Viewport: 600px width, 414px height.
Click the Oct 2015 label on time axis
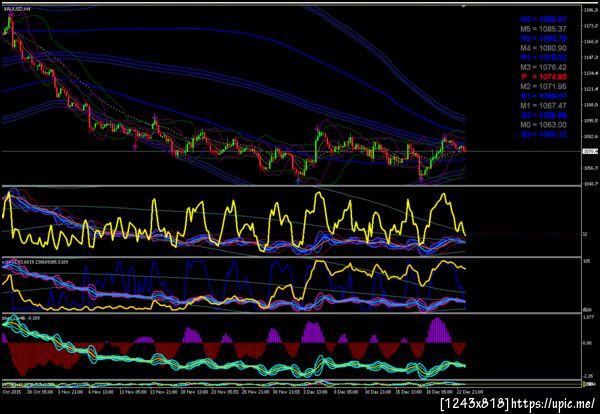click(12, 392)
